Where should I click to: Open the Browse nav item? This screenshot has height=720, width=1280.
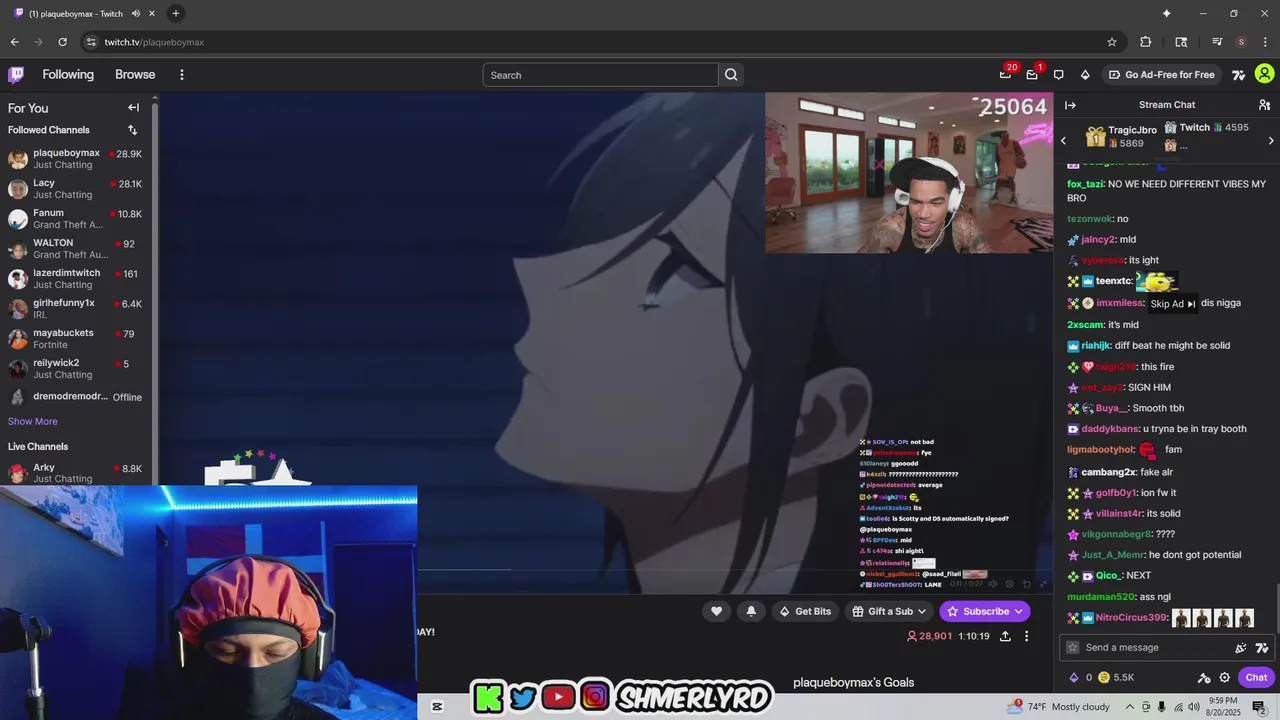(135, 75)
